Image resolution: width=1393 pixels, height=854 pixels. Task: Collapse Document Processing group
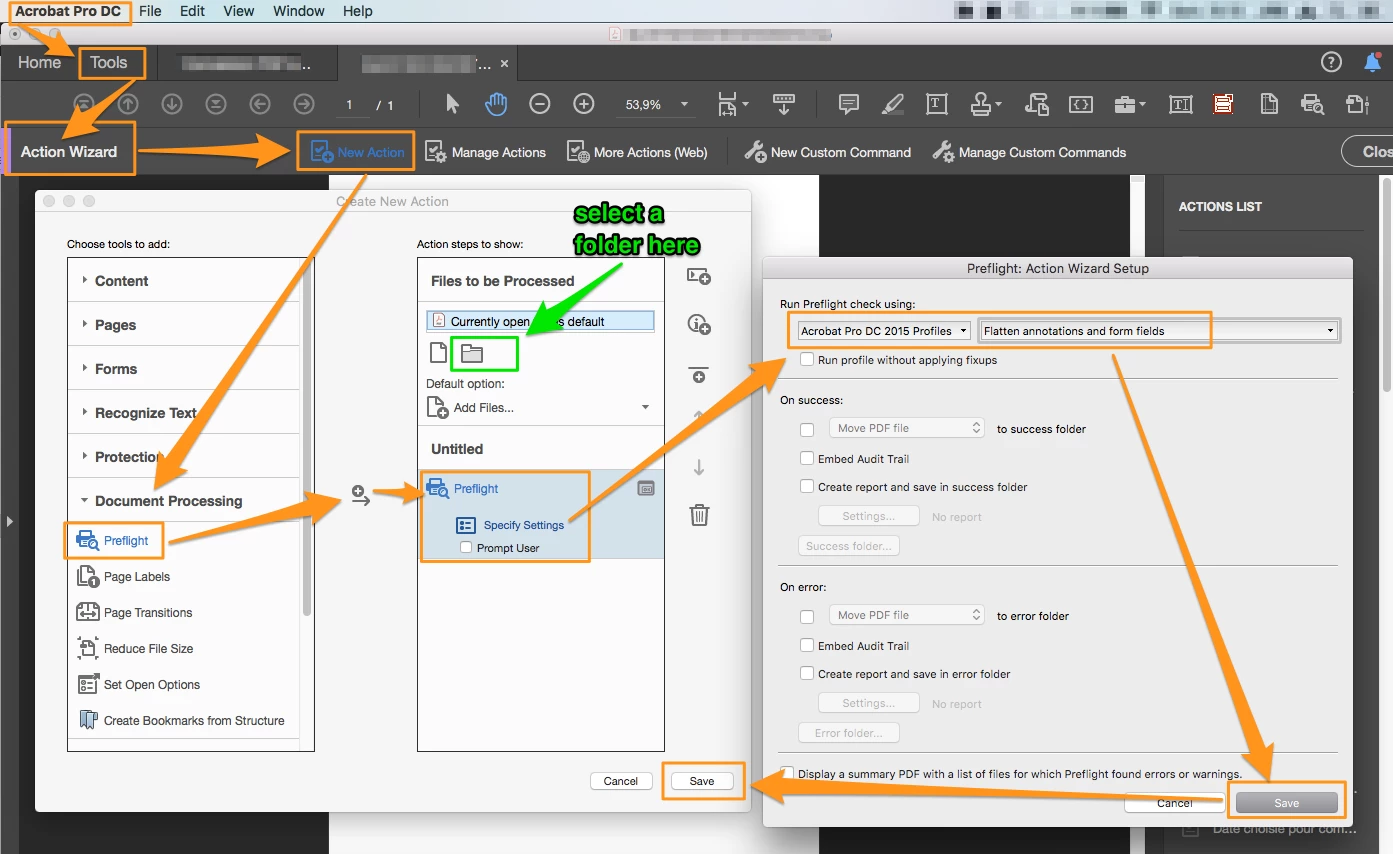(x=84, y=501)
